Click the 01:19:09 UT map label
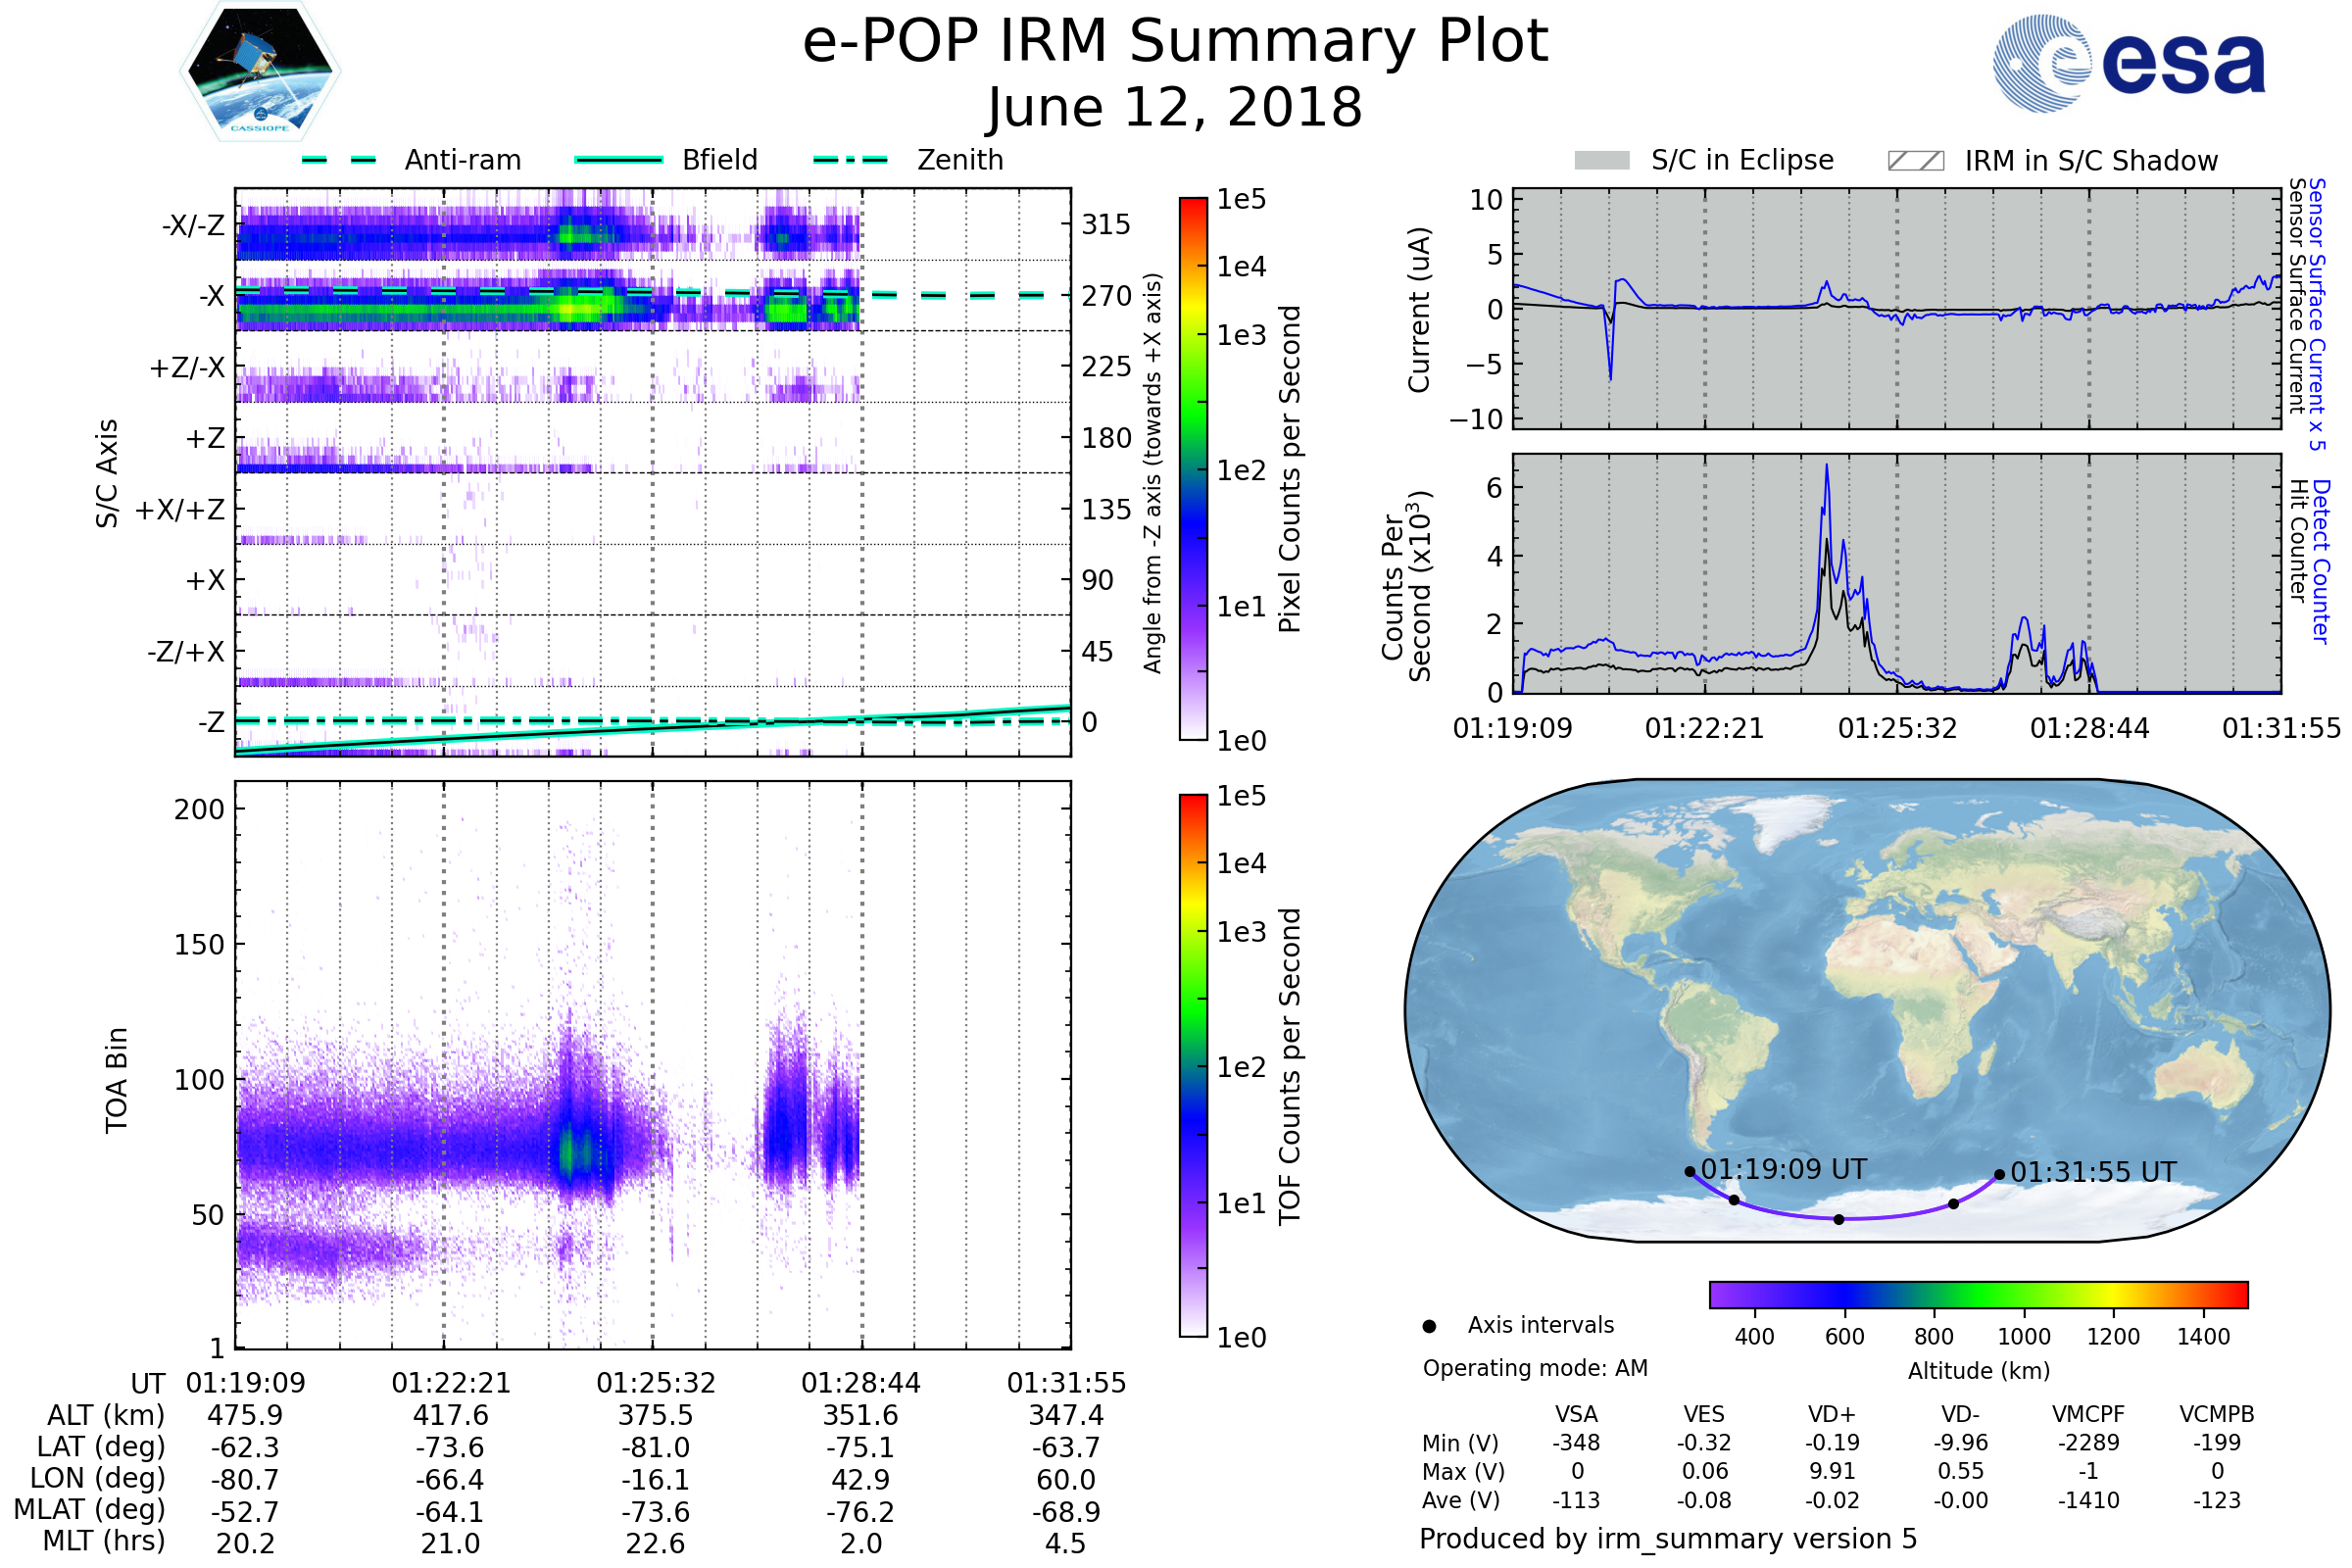This screenshot has height=1568, width=2352. 1783,1169
